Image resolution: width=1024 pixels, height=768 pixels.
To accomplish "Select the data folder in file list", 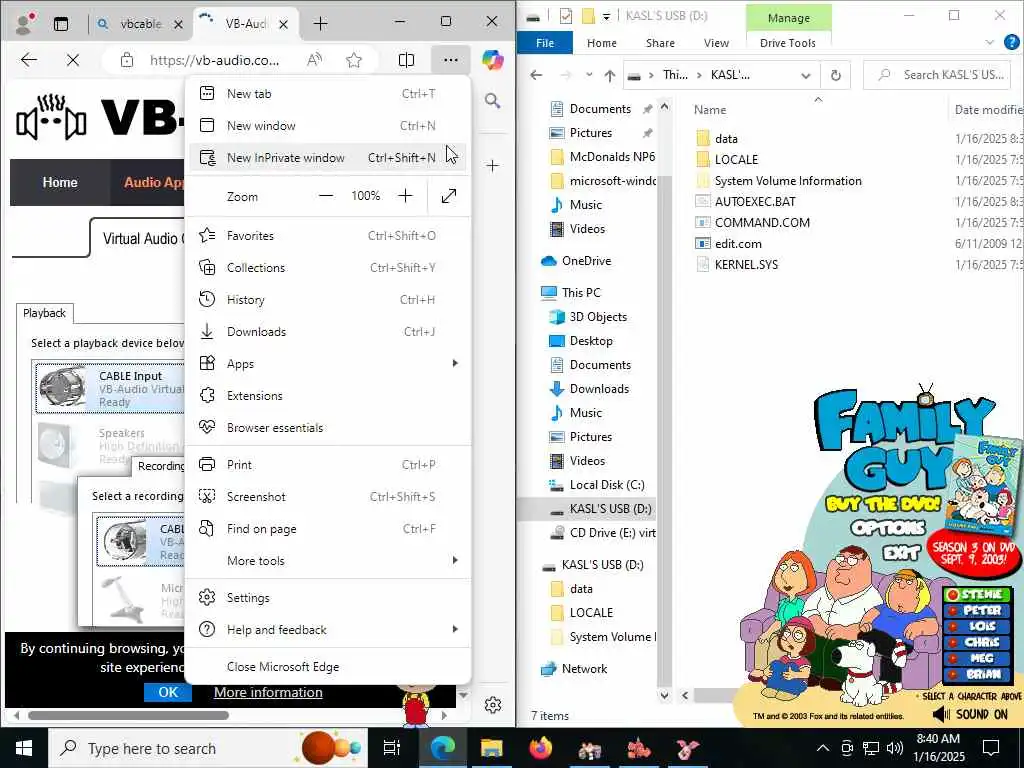I will [726, 138].
